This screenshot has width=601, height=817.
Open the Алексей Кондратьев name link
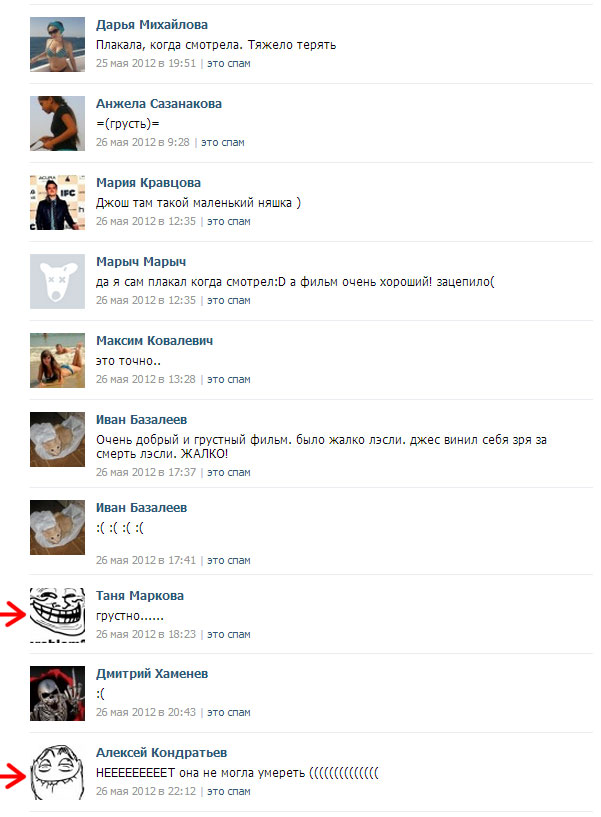click(161, 753)
